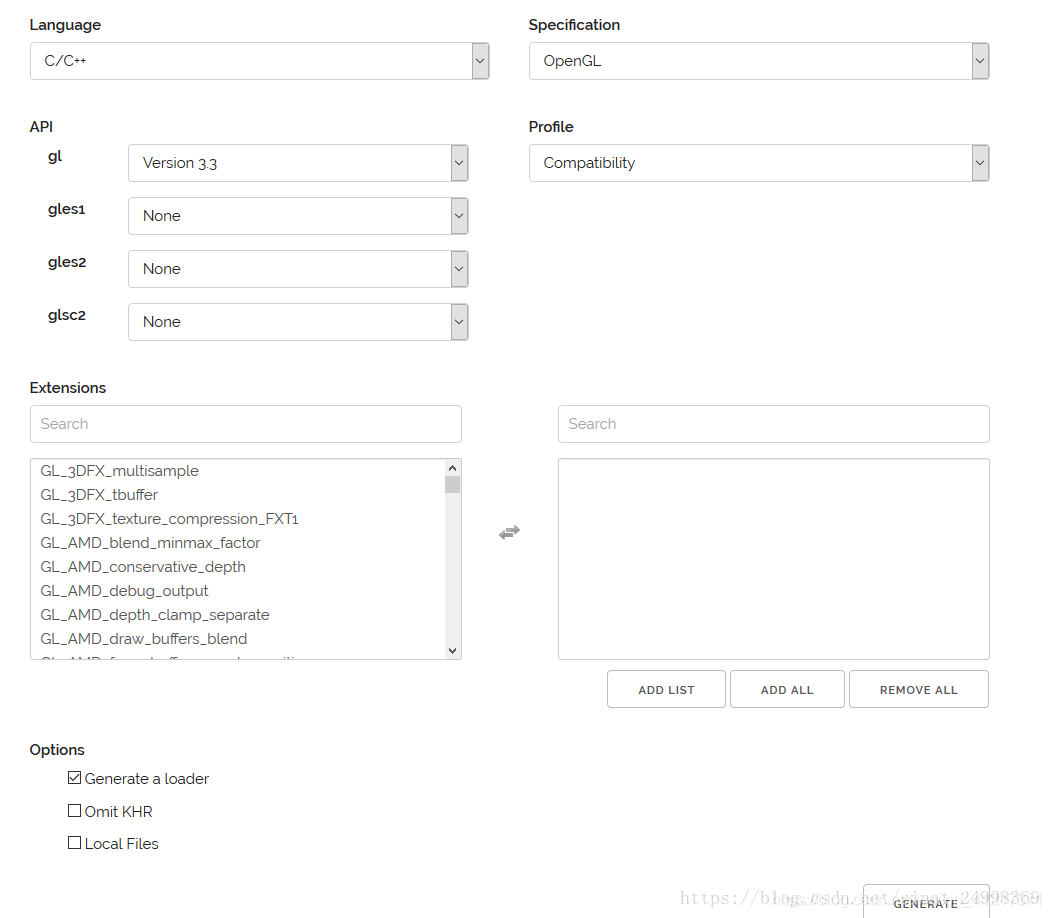1051x918 pixels.
Task: Select GL_AMD_draw_buffers_blend extension
Action: coord(238,640)
